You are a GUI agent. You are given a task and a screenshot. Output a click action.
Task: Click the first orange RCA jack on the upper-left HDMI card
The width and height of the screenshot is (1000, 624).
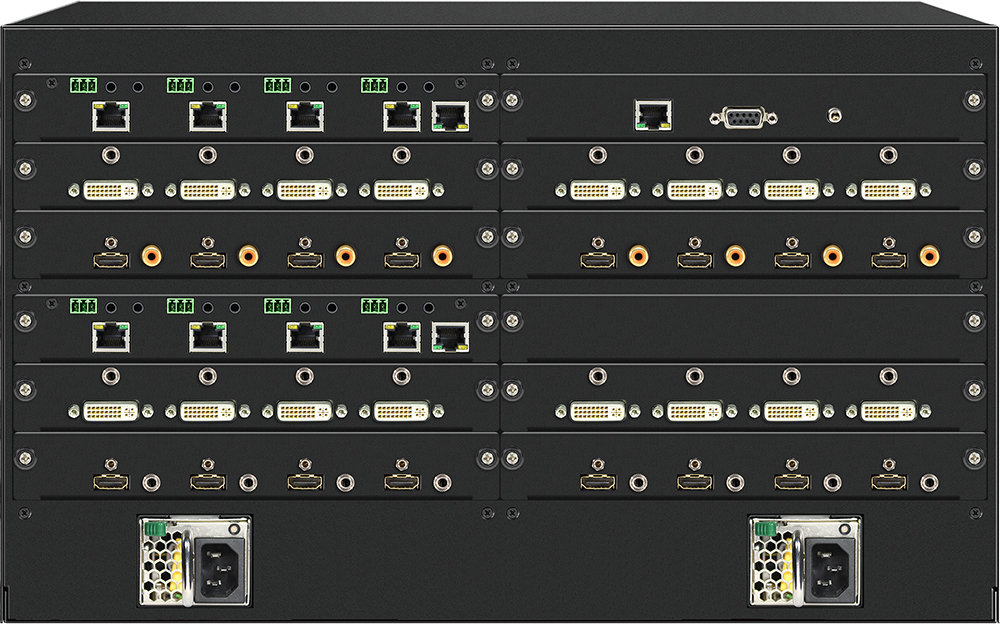click(152, 256)
